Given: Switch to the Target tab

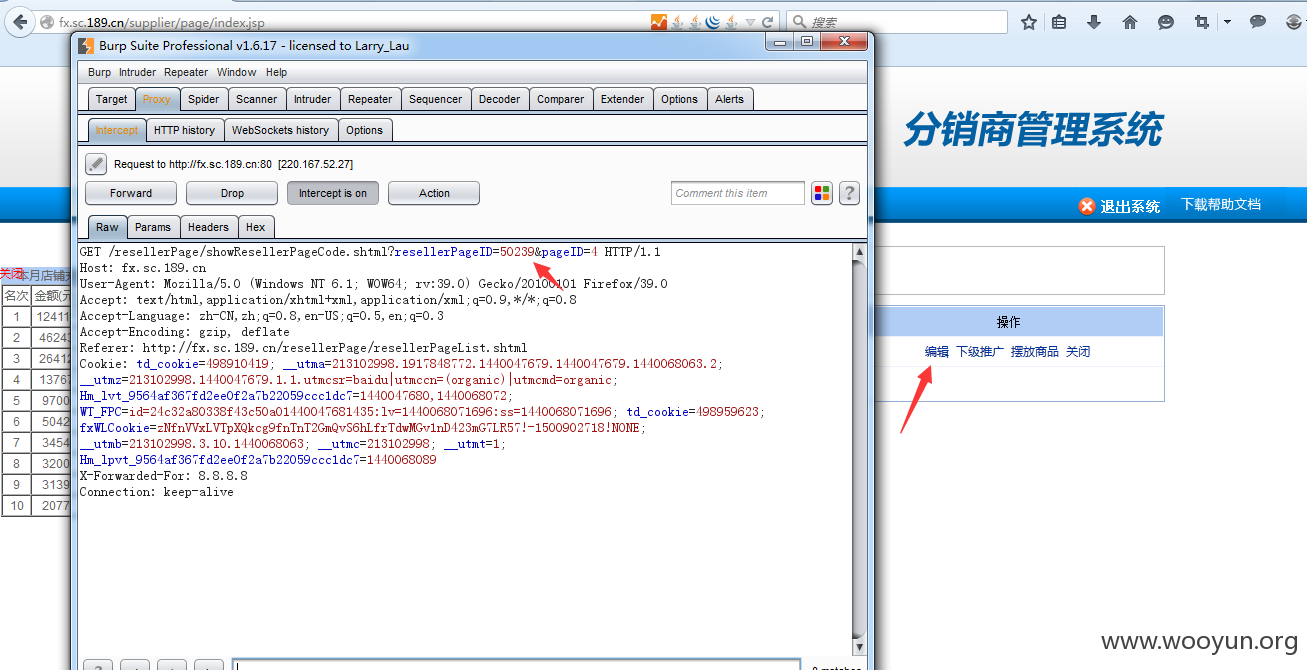Looking at the screenshot, I should point(111,99).
